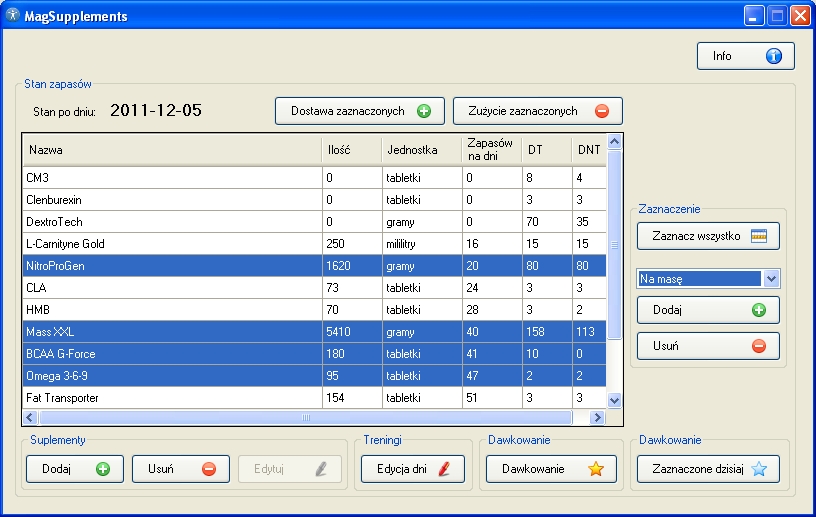This screenshot has width=816, height=517.
Task: Sort by the Nazwa column header
Action: [172, 150]
